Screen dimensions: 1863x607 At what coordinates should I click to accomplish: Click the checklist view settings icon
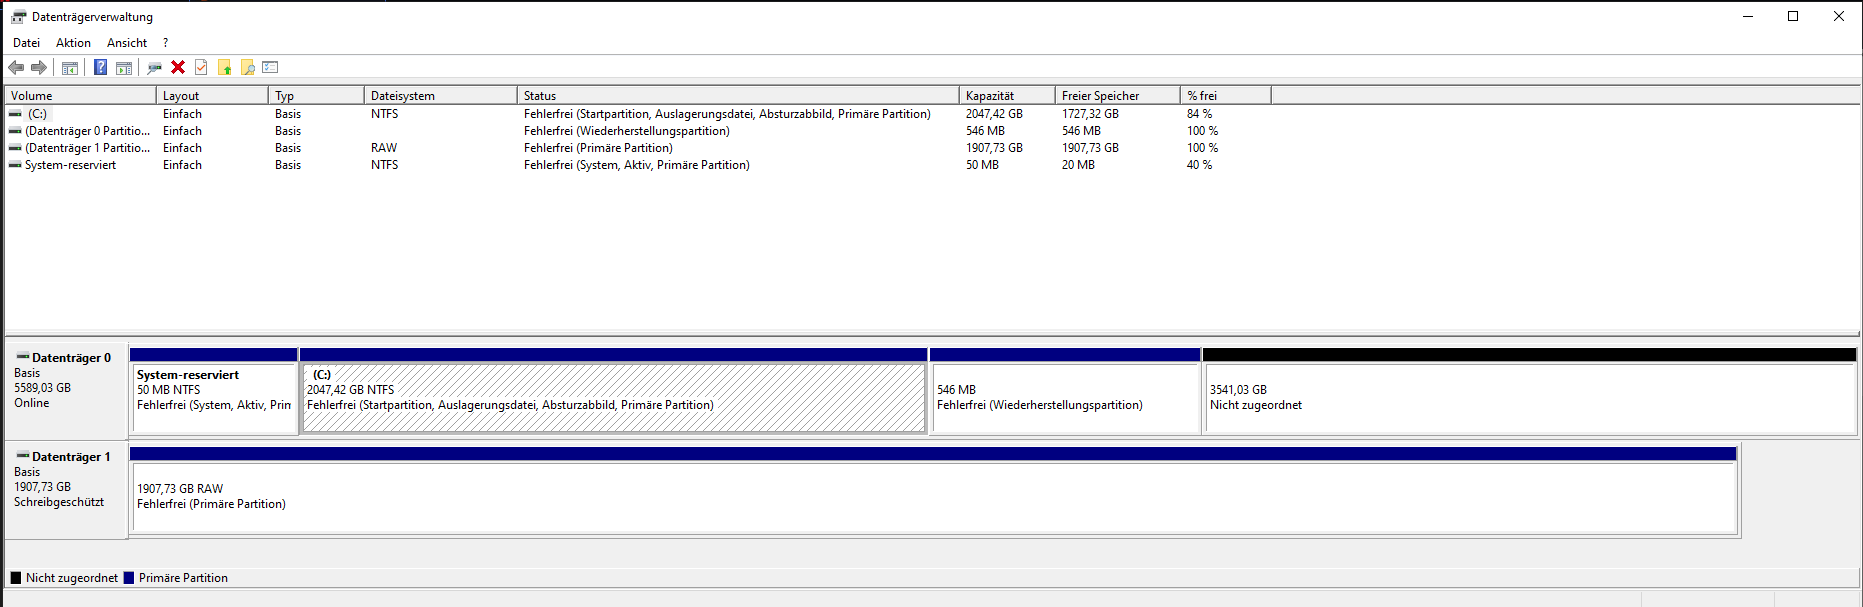[x=270, y=68]
